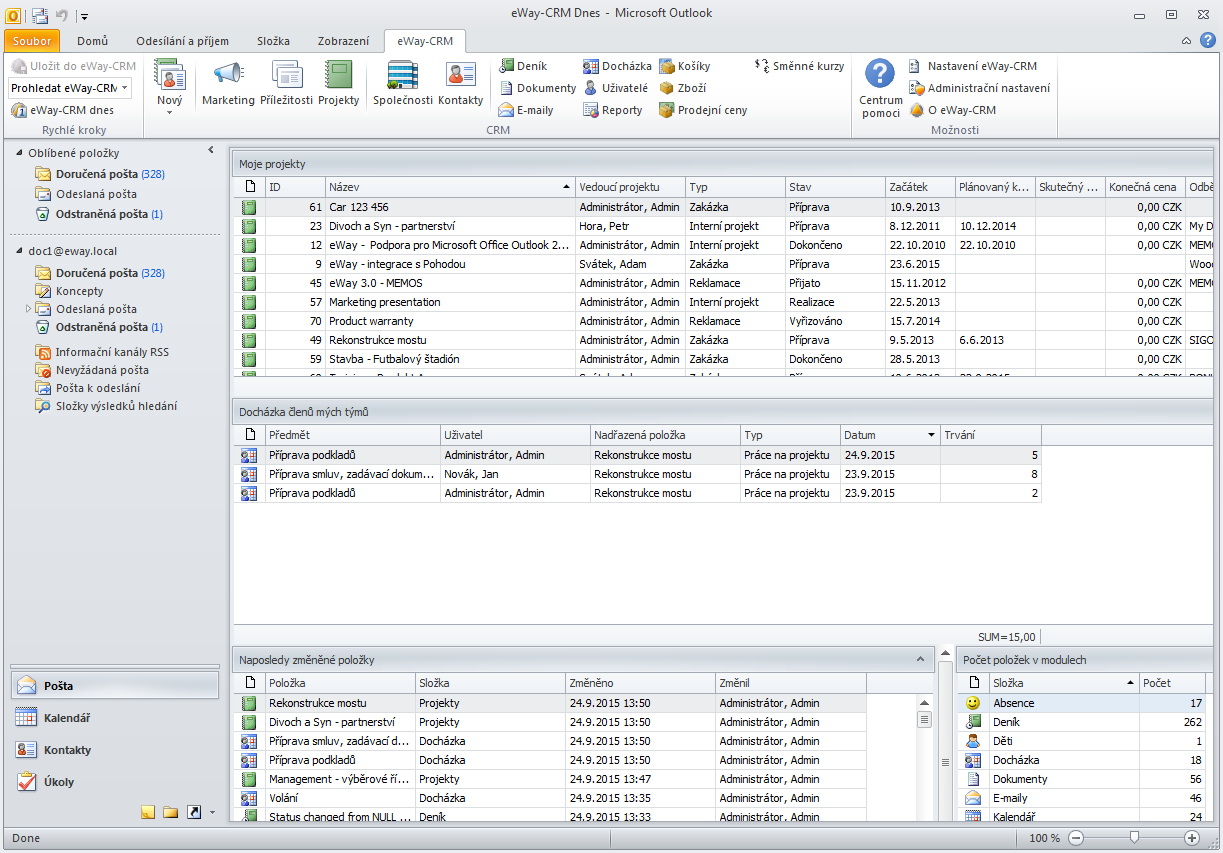This screenshot has height=853, width=1223.
Task: Open Administrační nastavení
Action: [979, 88]
